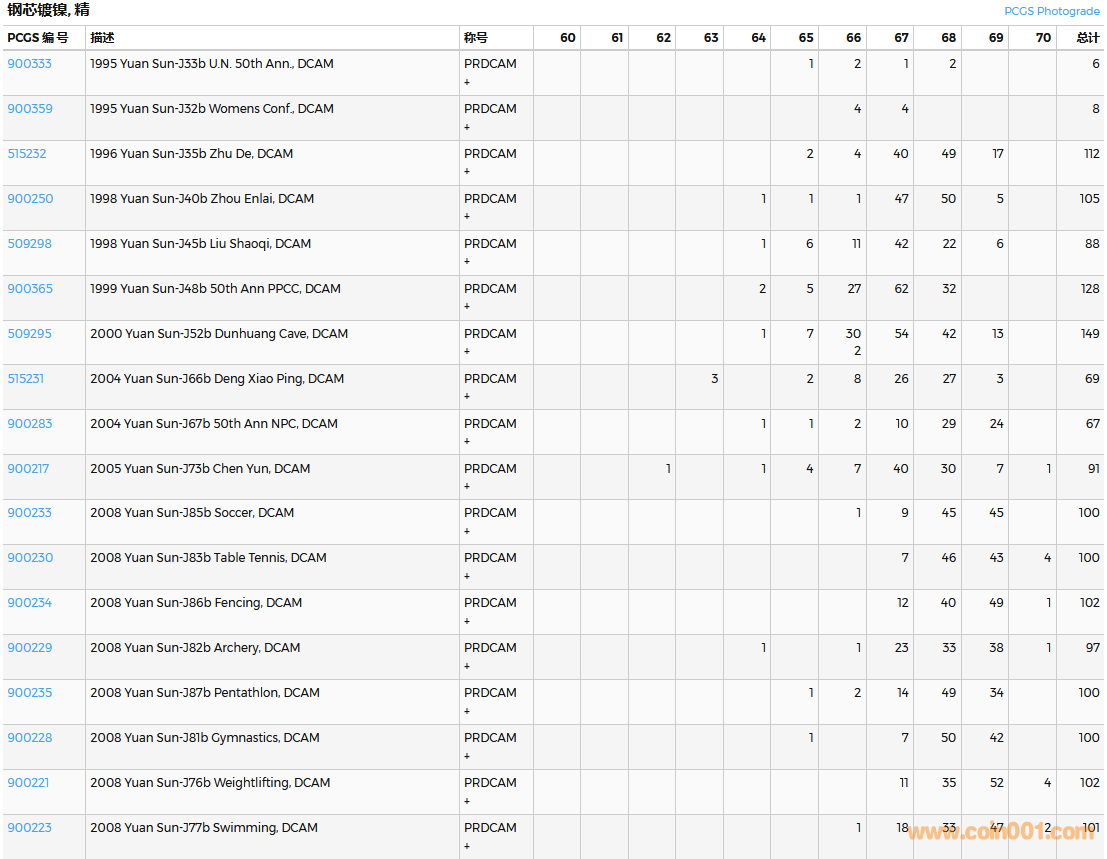Open coin entry 515232
The width and height of the screenshot is (1107, 859).
pos(27,154)
